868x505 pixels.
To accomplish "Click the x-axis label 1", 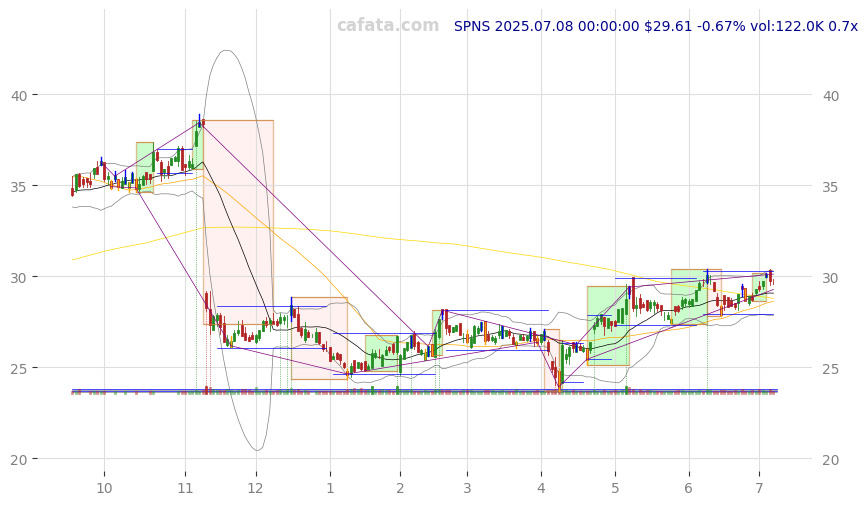I will pos(330,488).
